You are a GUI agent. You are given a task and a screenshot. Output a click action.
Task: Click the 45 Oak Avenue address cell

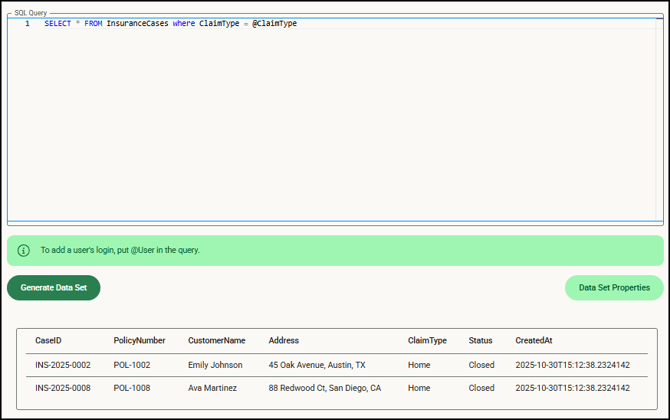[x=317, y=366]
